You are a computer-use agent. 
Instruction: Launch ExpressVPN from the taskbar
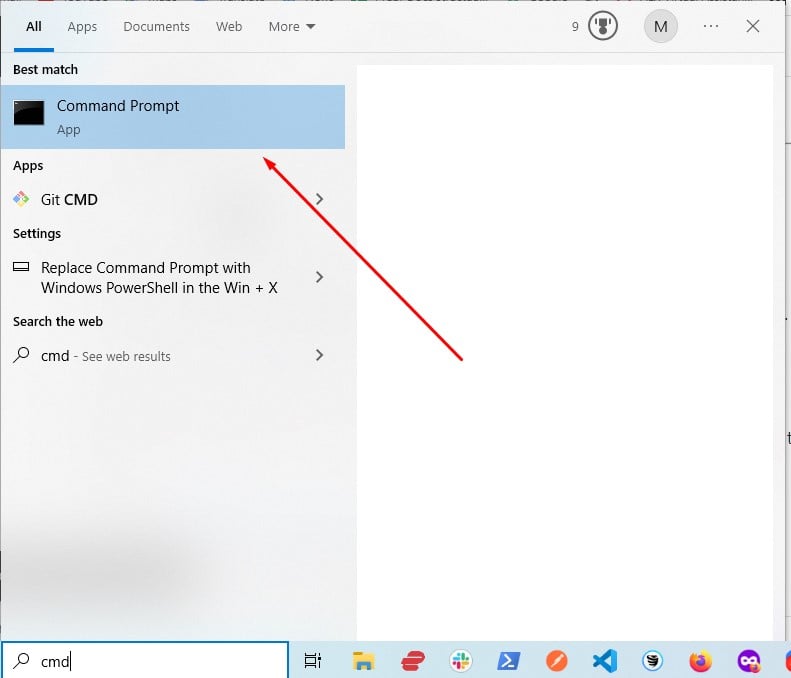click(413, 660)
